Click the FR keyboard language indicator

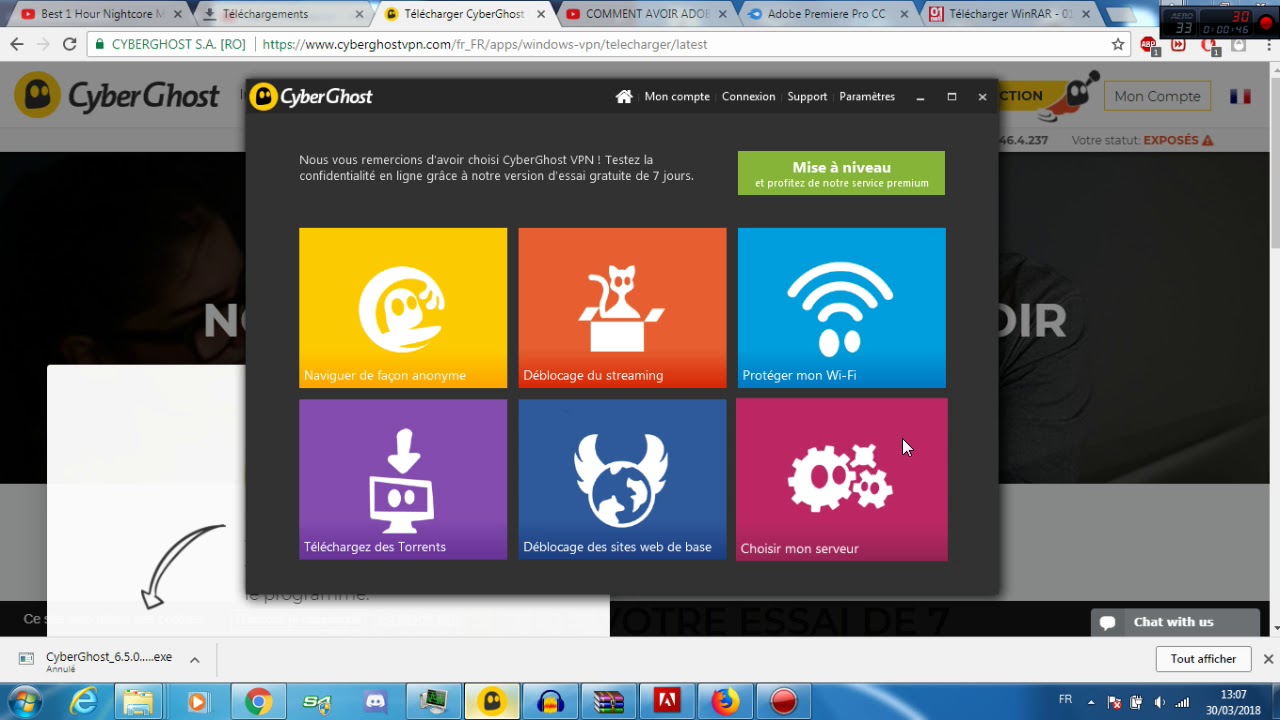(x=1065, y=699)
